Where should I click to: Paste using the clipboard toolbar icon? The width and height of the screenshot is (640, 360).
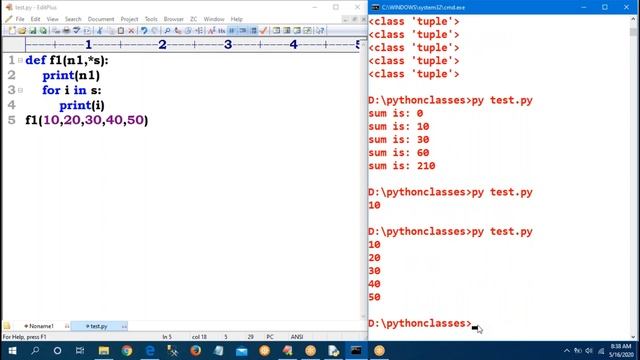121,31
